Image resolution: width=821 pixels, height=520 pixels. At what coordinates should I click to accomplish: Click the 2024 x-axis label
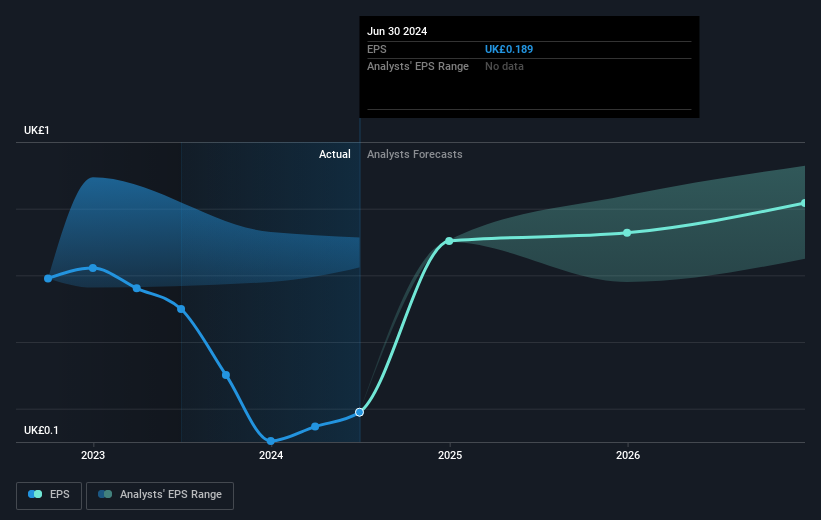tap(271, 455)
